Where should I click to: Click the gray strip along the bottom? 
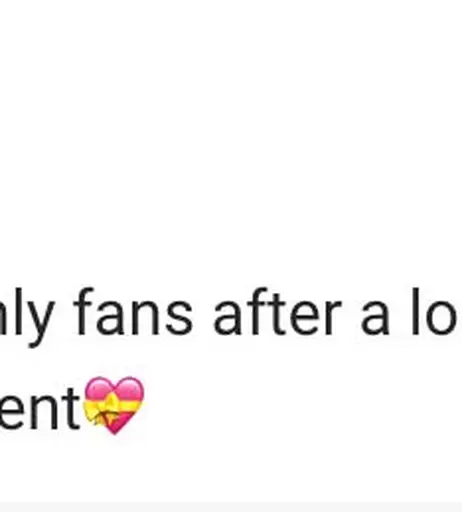[x=231, y=507]
